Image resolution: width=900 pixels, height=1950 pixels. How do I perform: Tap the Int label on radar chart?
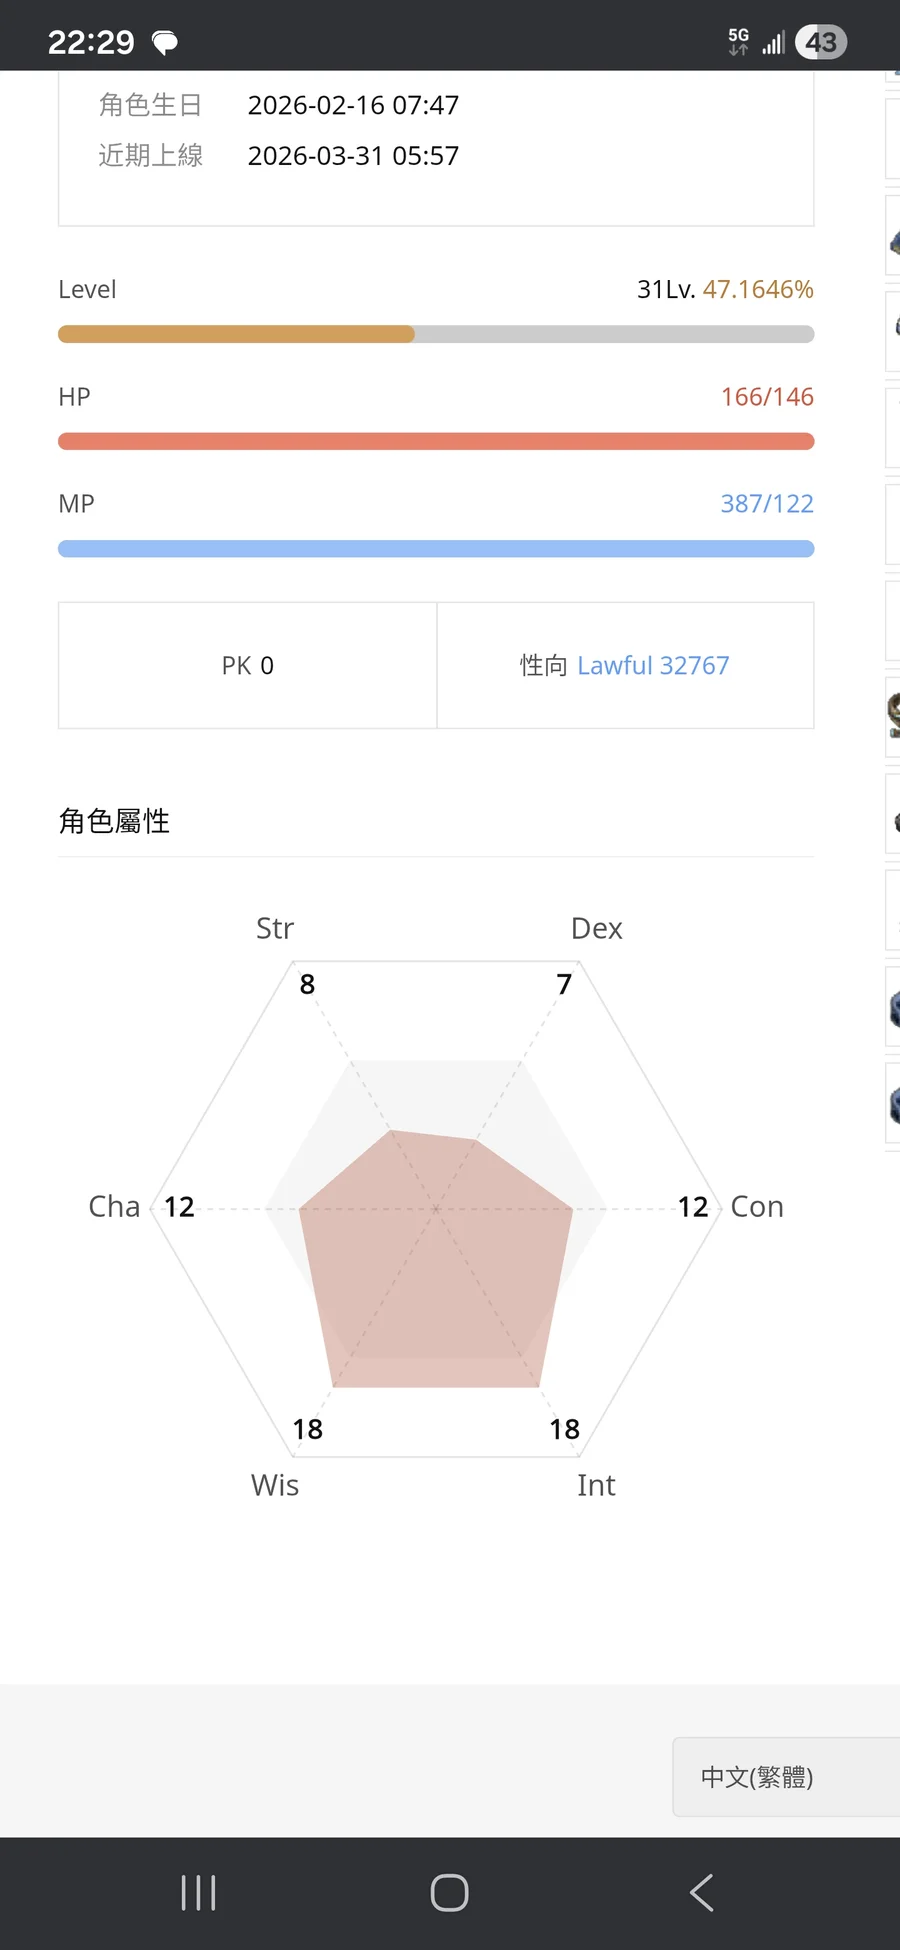tap(596, 1486)
